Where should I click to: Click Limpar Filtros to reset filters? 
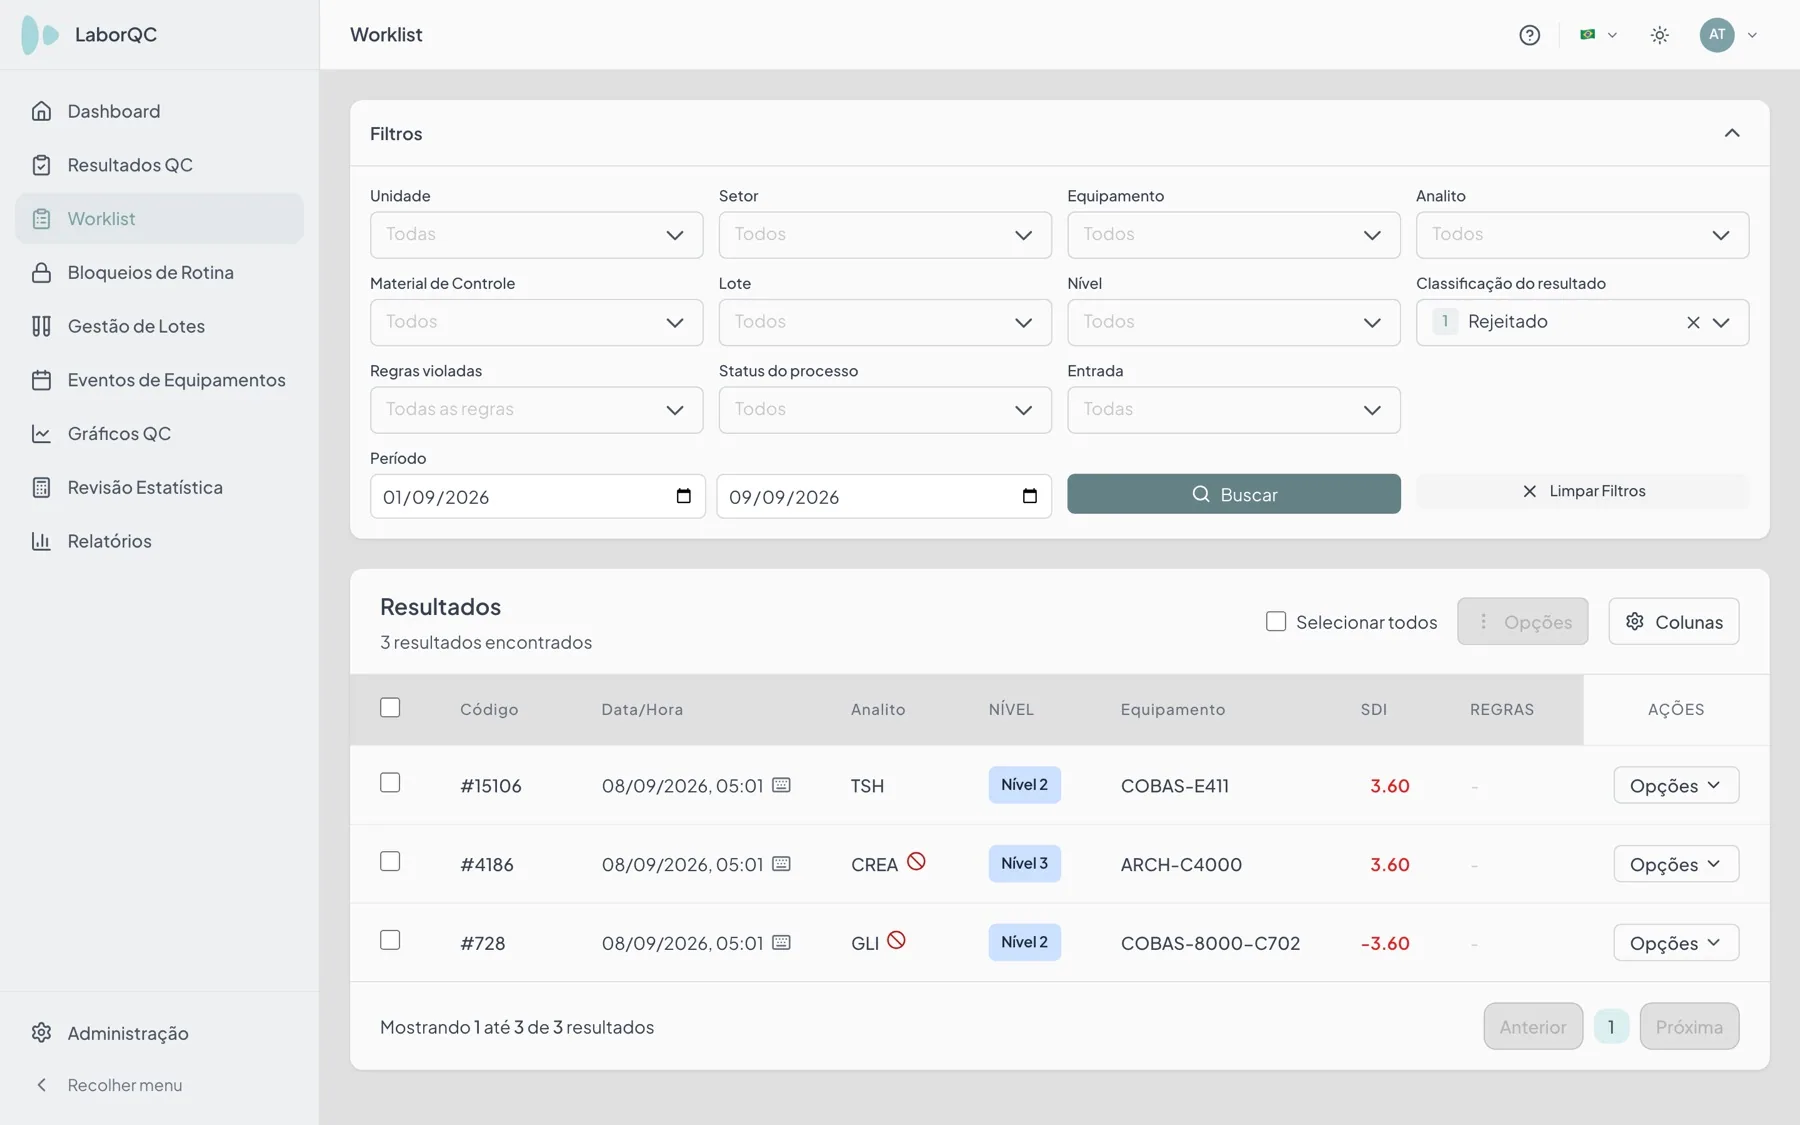1582,491
